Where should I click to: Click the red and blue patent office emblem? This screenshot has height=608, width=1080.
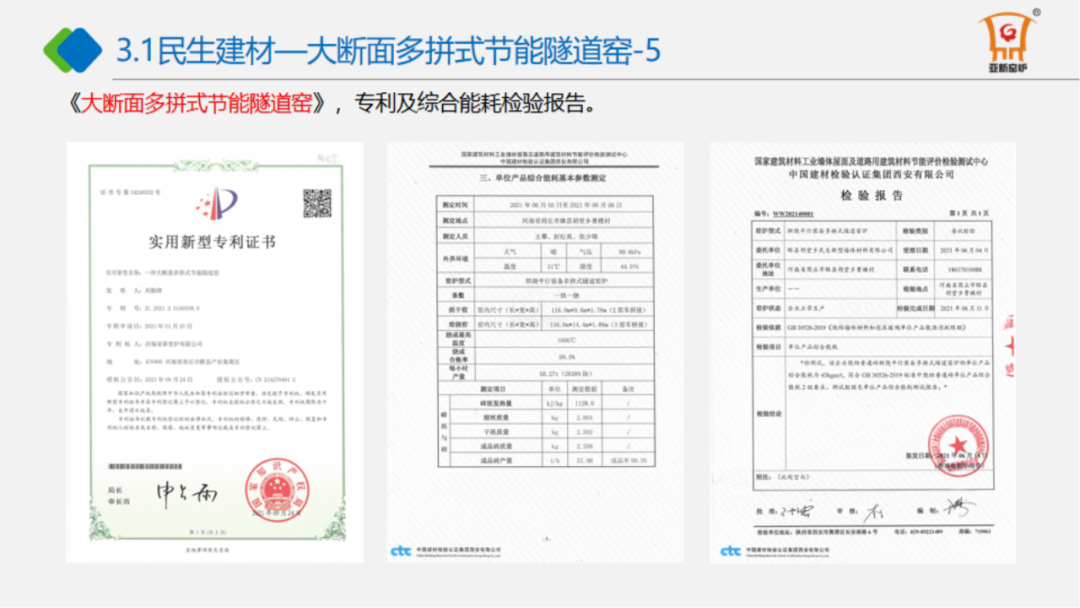pos(217,205)
